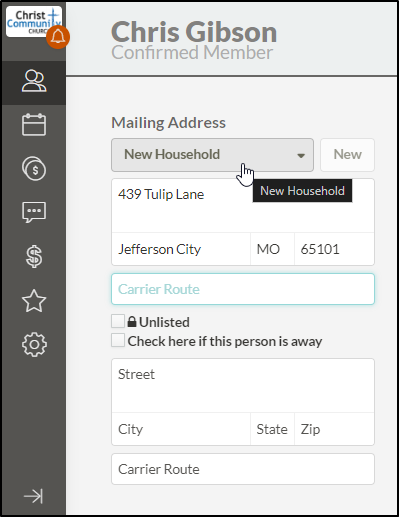Click the 65101 zip field
Image resolution: width=399 pixels, height=517 pixels.
click(x=334, y=249)
